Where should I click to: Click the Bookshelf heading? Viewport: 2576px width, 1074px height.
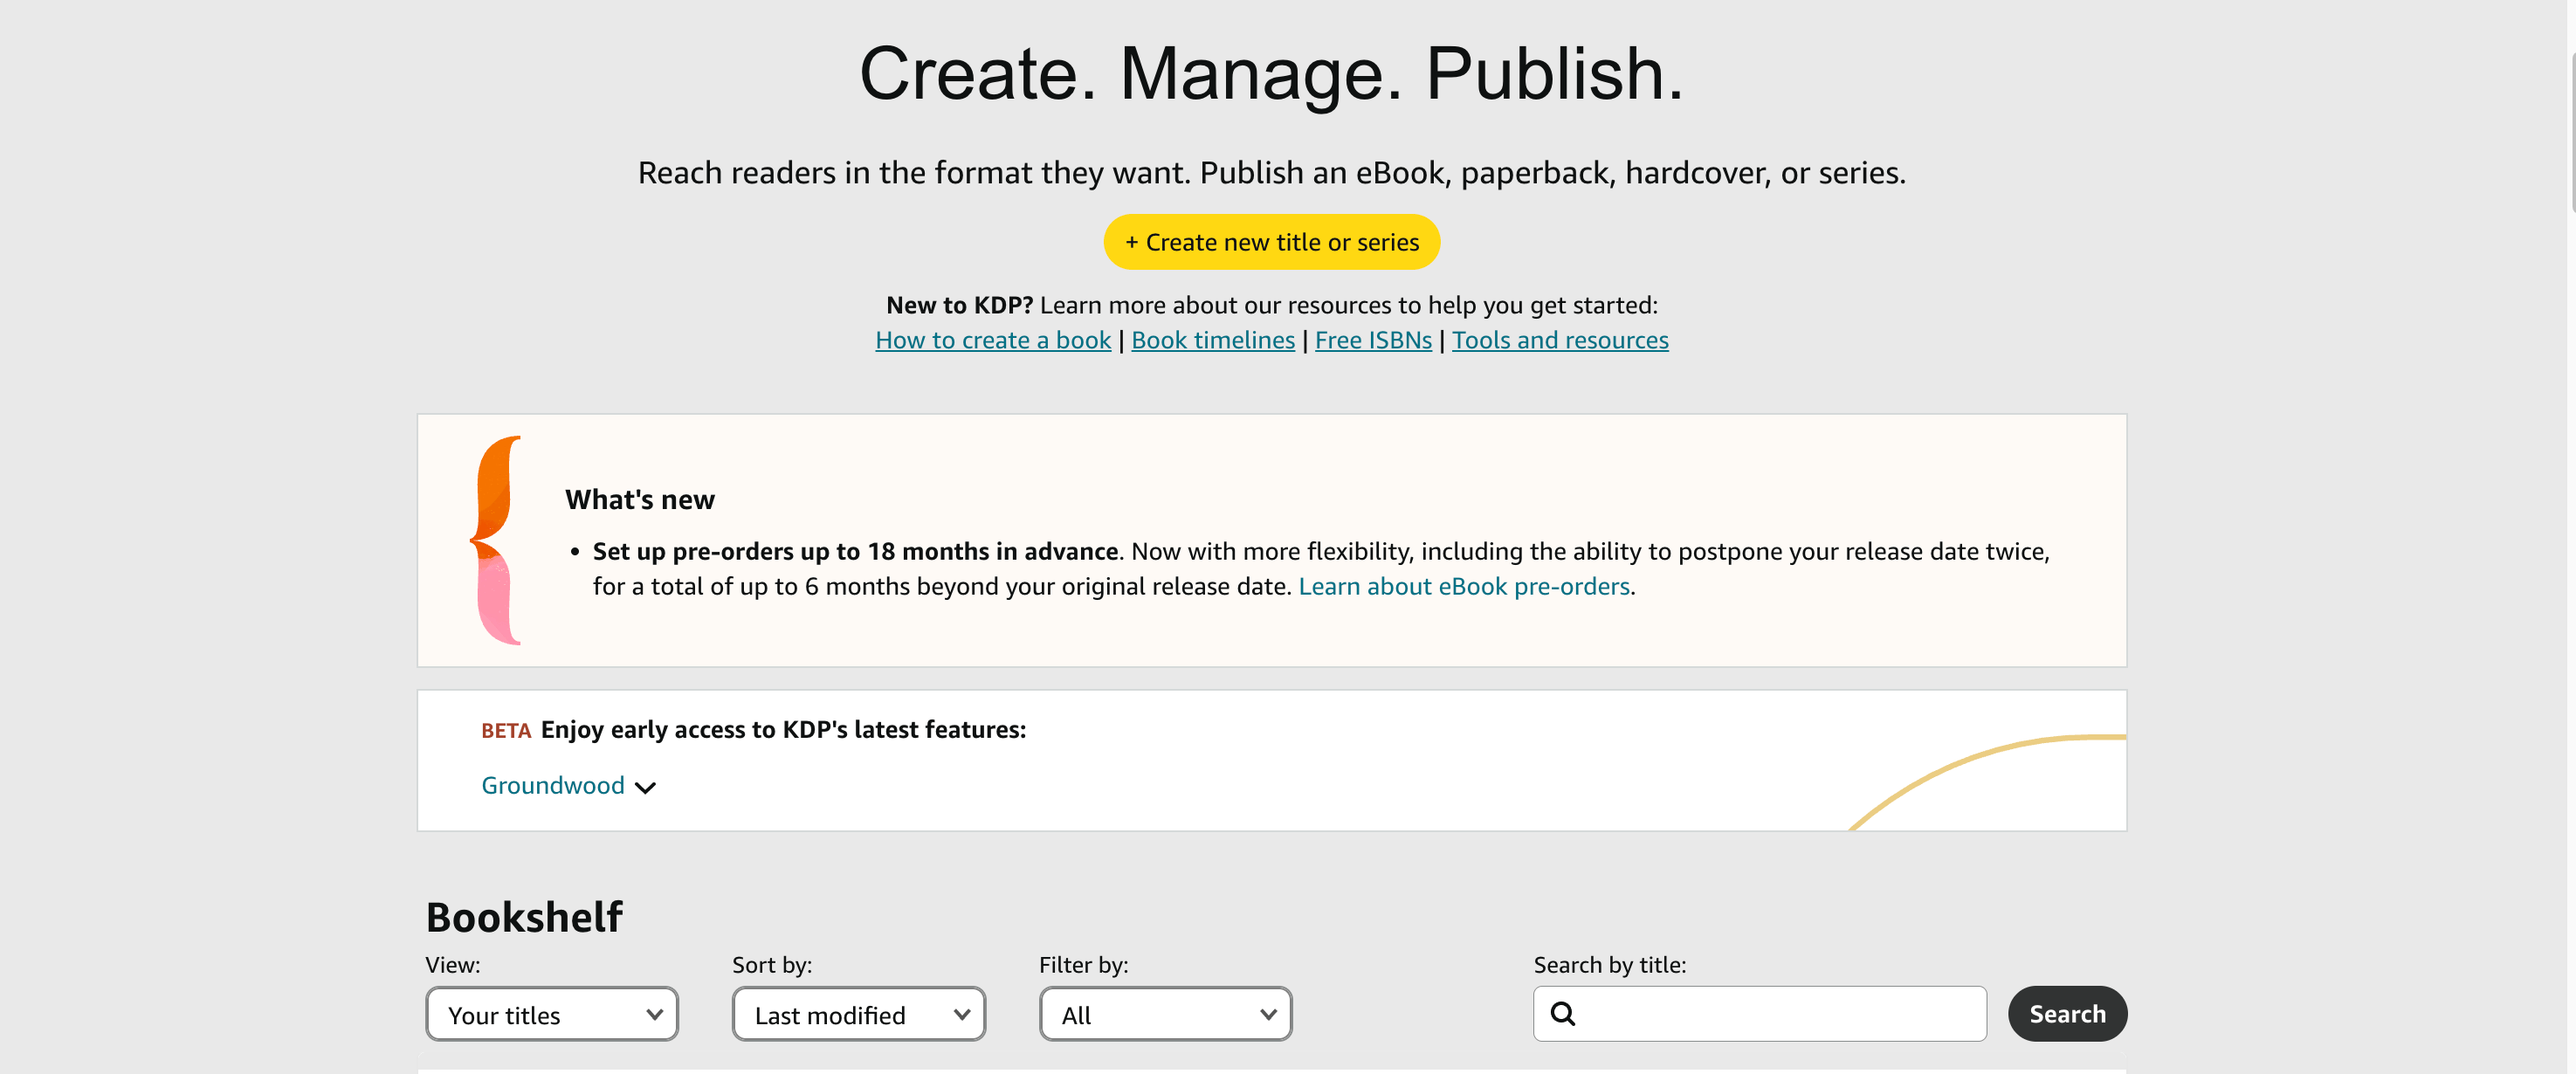524,917
